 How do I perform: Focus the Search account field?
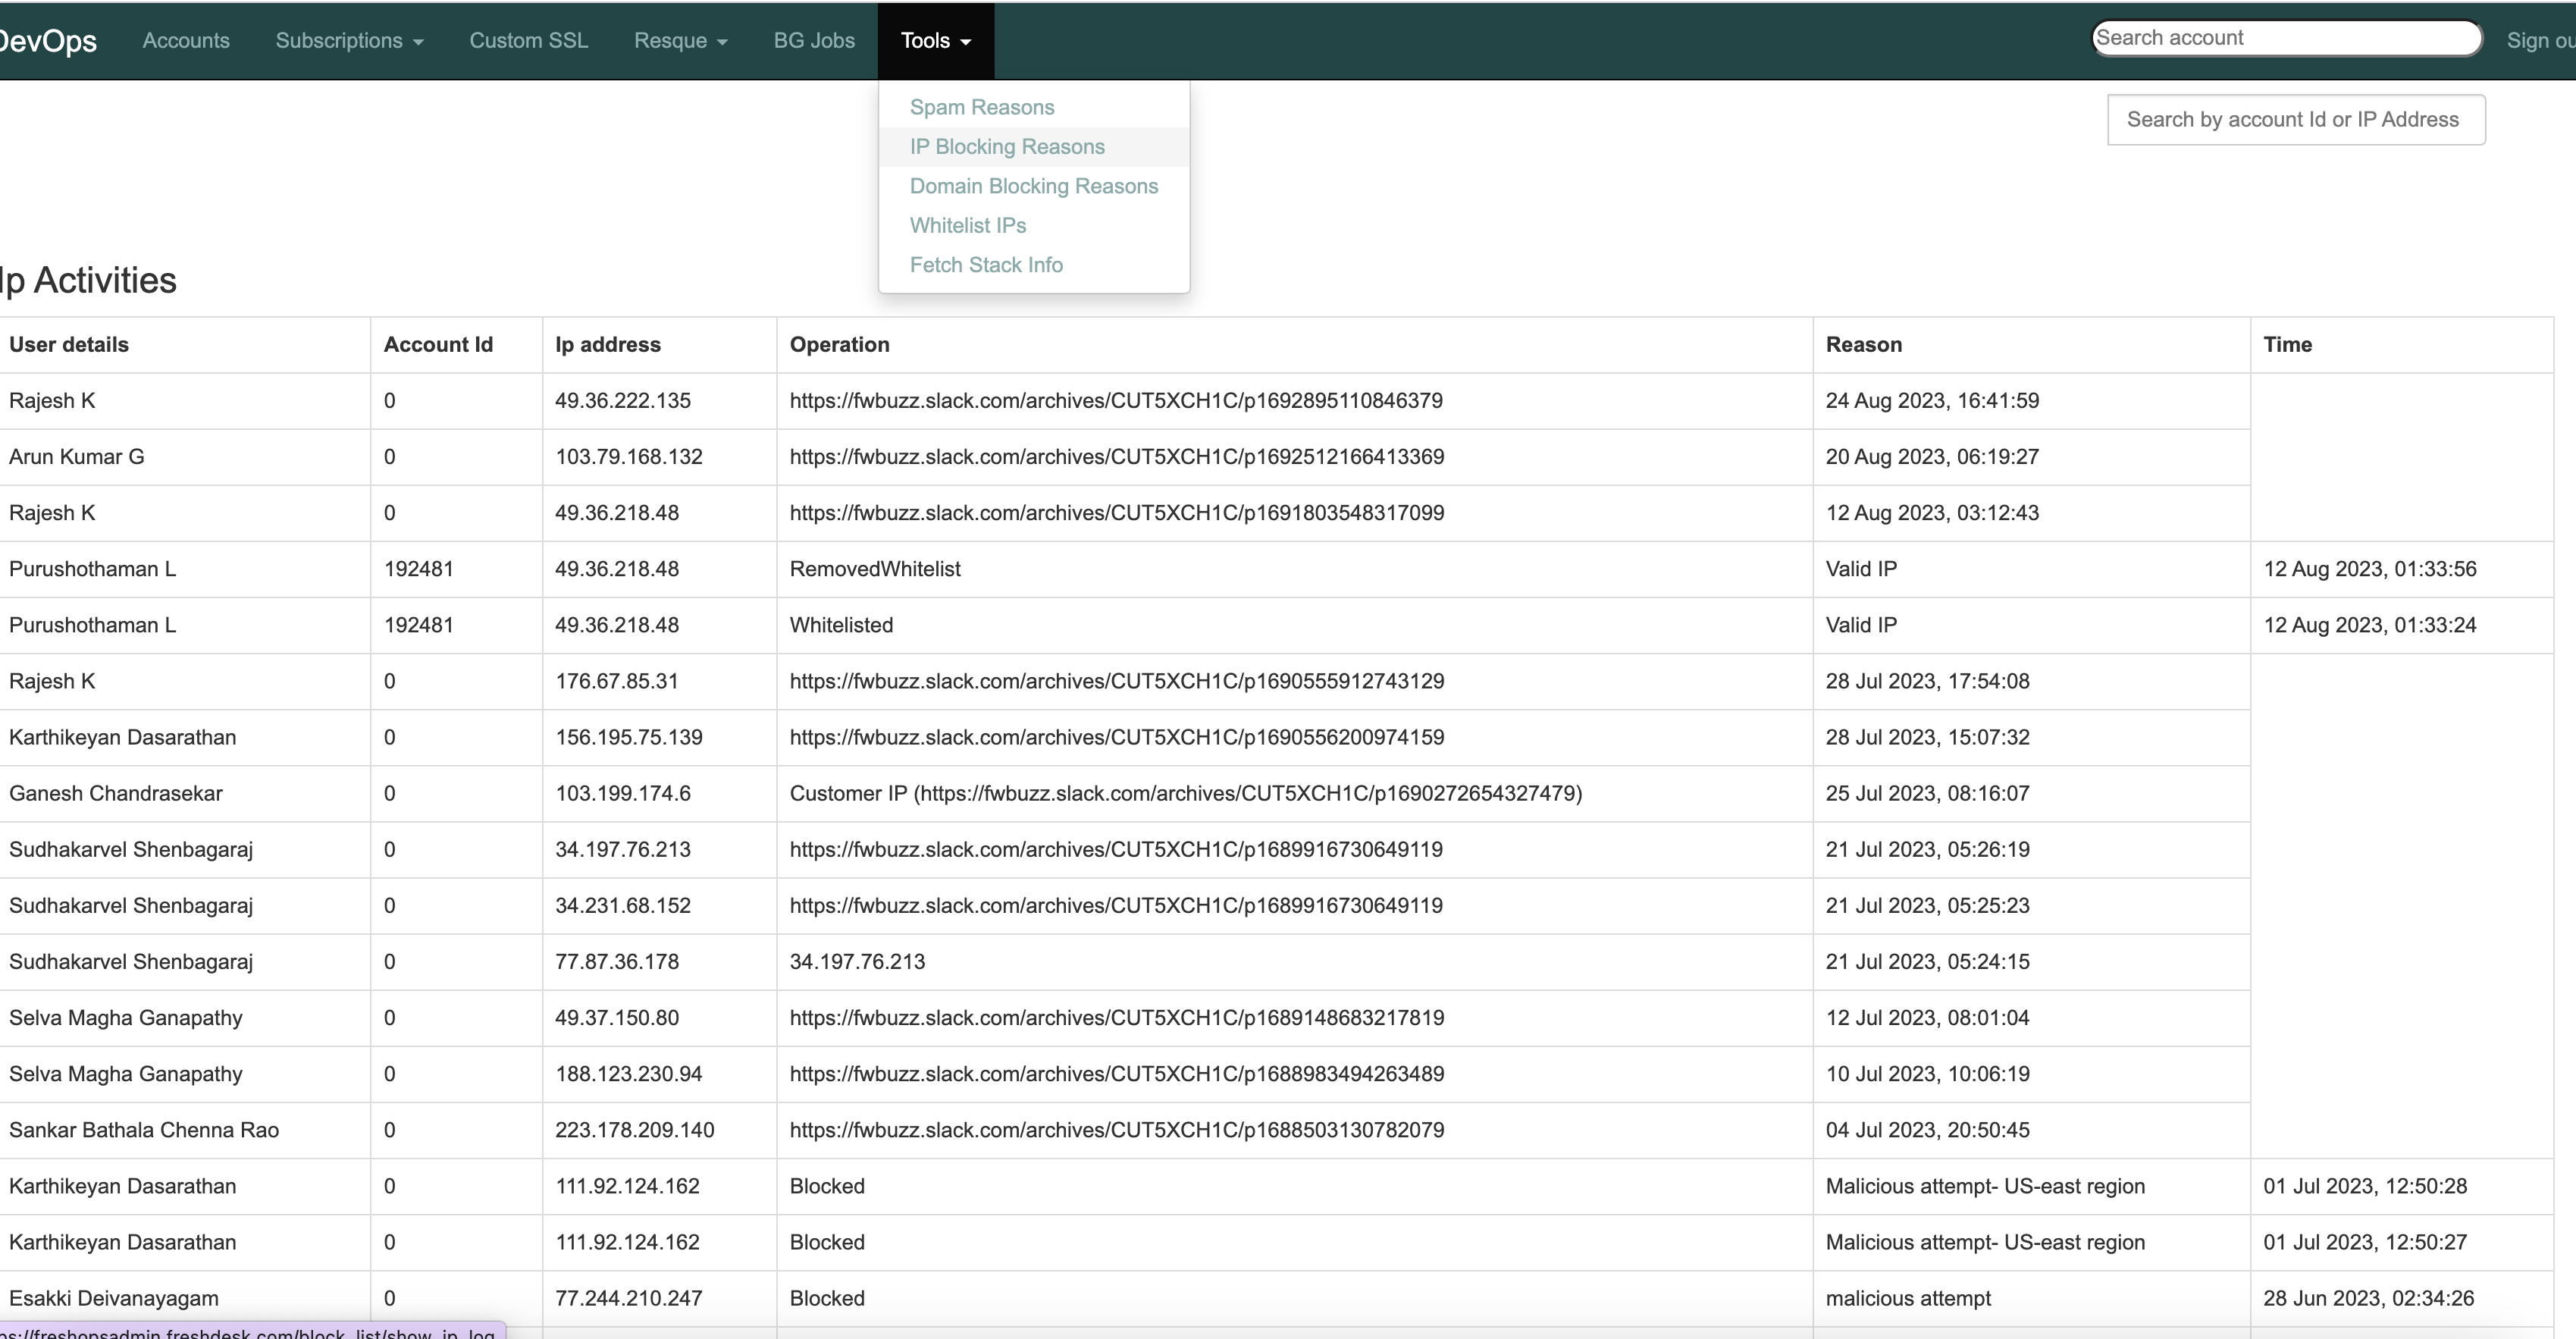coord(2285,38)
